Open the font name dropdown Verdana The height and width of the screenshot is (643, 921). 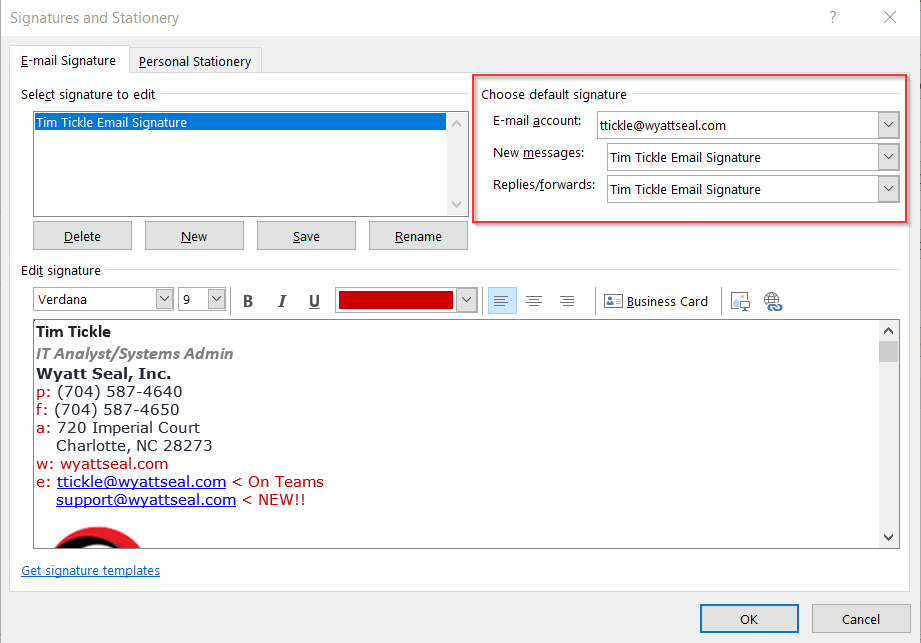pos(164,299)
